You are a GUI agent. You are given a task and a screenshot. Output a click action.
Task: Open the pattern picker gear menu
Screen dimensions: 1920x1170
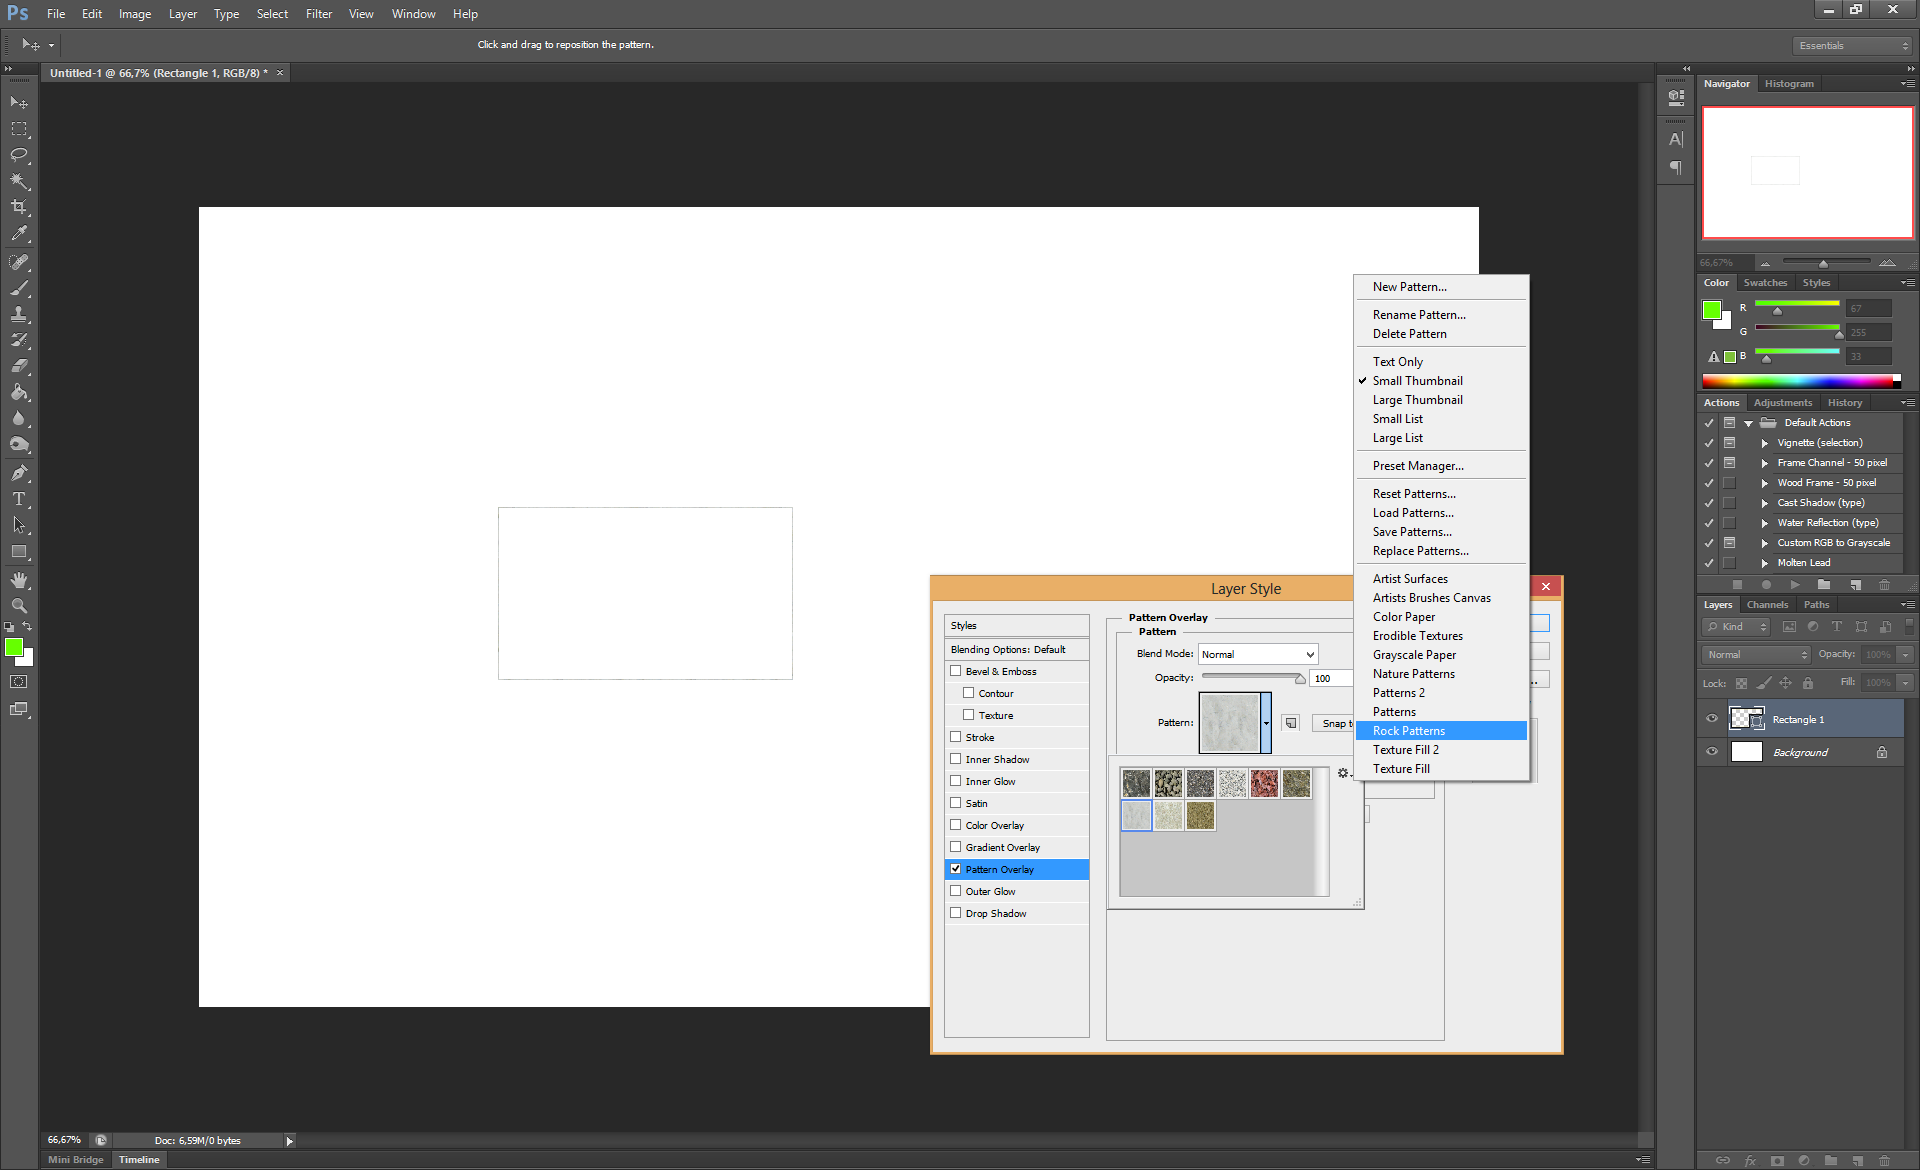[x=1343, y=773]
